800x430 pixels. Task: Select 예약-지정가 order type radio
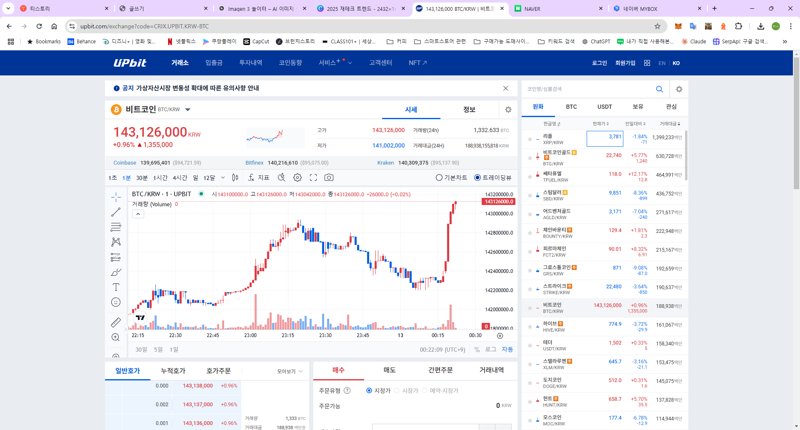424,390
